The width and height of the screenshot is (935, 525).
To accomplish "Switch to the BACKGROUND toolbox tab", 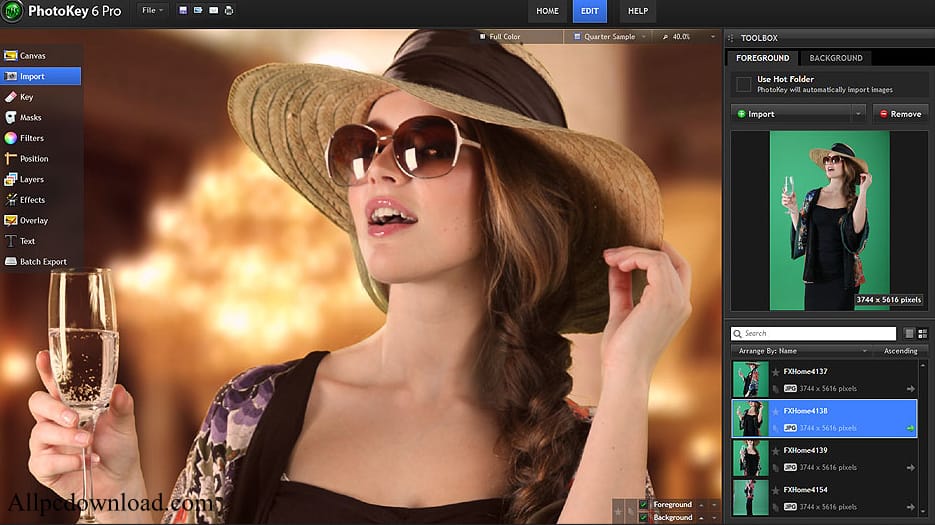I will coord(835,58).
